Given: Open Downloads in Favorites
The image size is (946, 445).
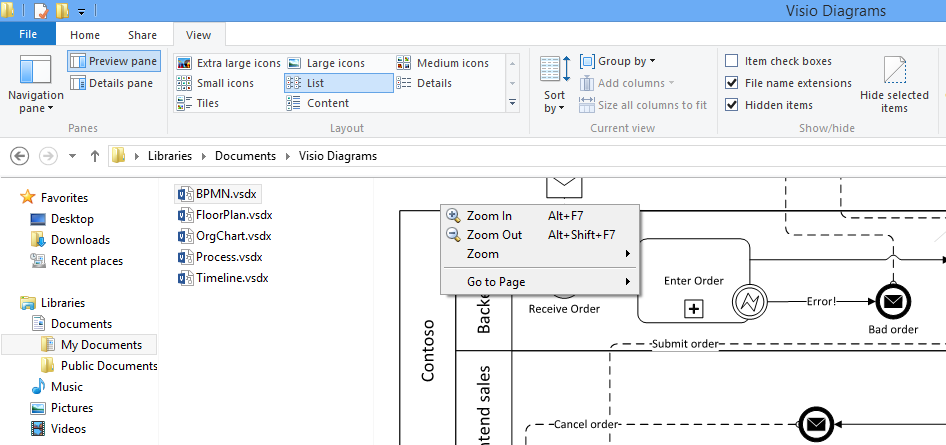Looking at the screenshot, I should click(80, 240).
